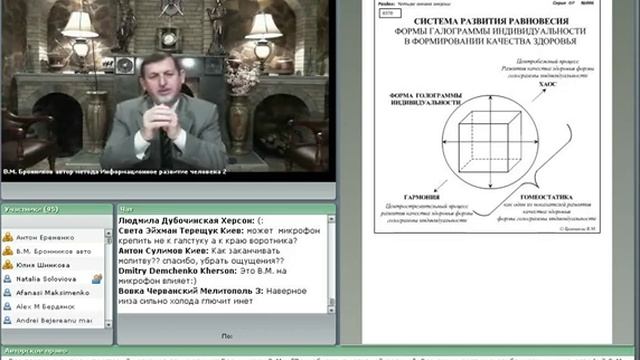Click the gold avatar icon beside Антон Еременко
The width and height of the screenshot is (640, 360).
pyautogui.click(x=8, y=237)
